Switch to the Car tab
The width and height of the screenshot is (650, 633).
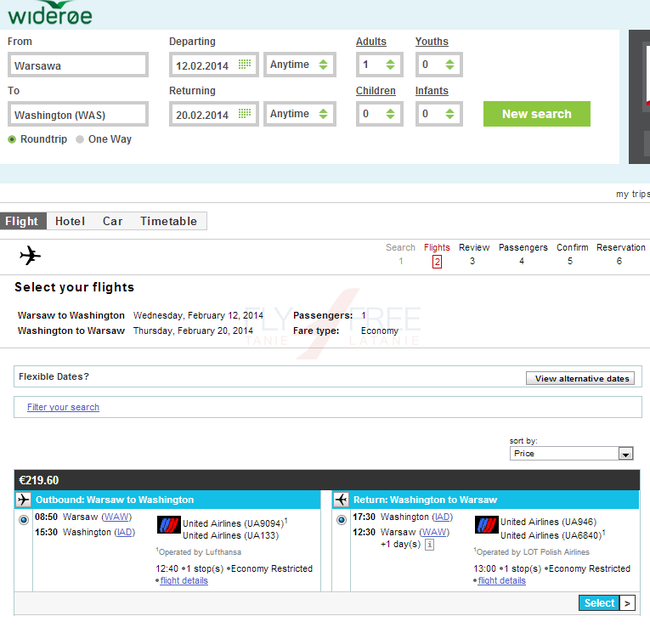coord(112,221)
